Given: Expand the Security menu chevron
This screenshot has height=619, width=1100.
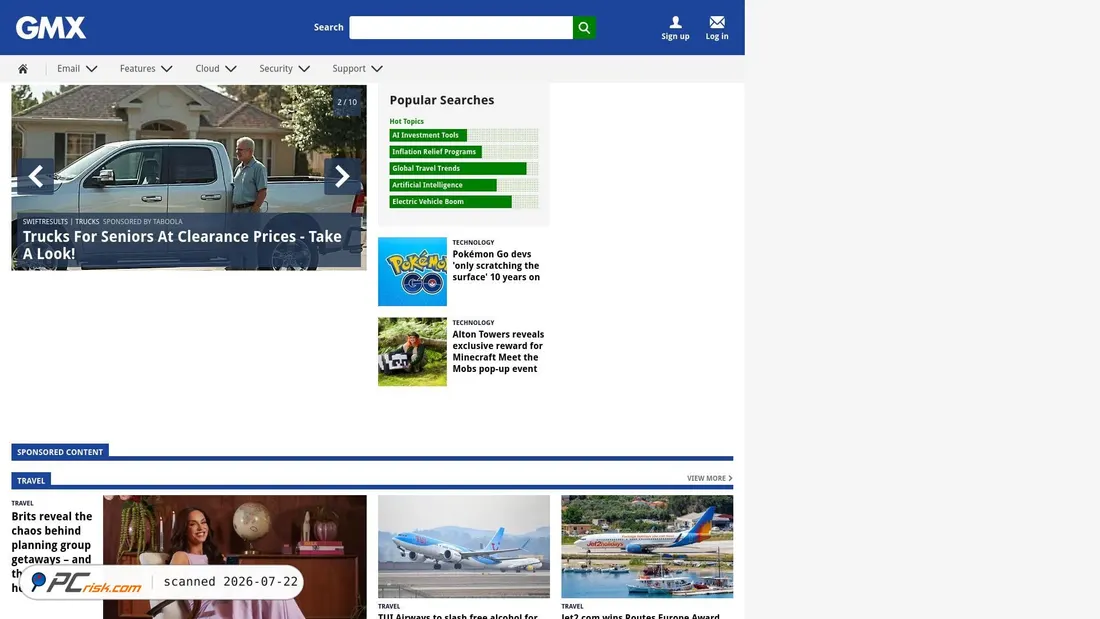Looking at the screenshot, I should tap(304, 69).
